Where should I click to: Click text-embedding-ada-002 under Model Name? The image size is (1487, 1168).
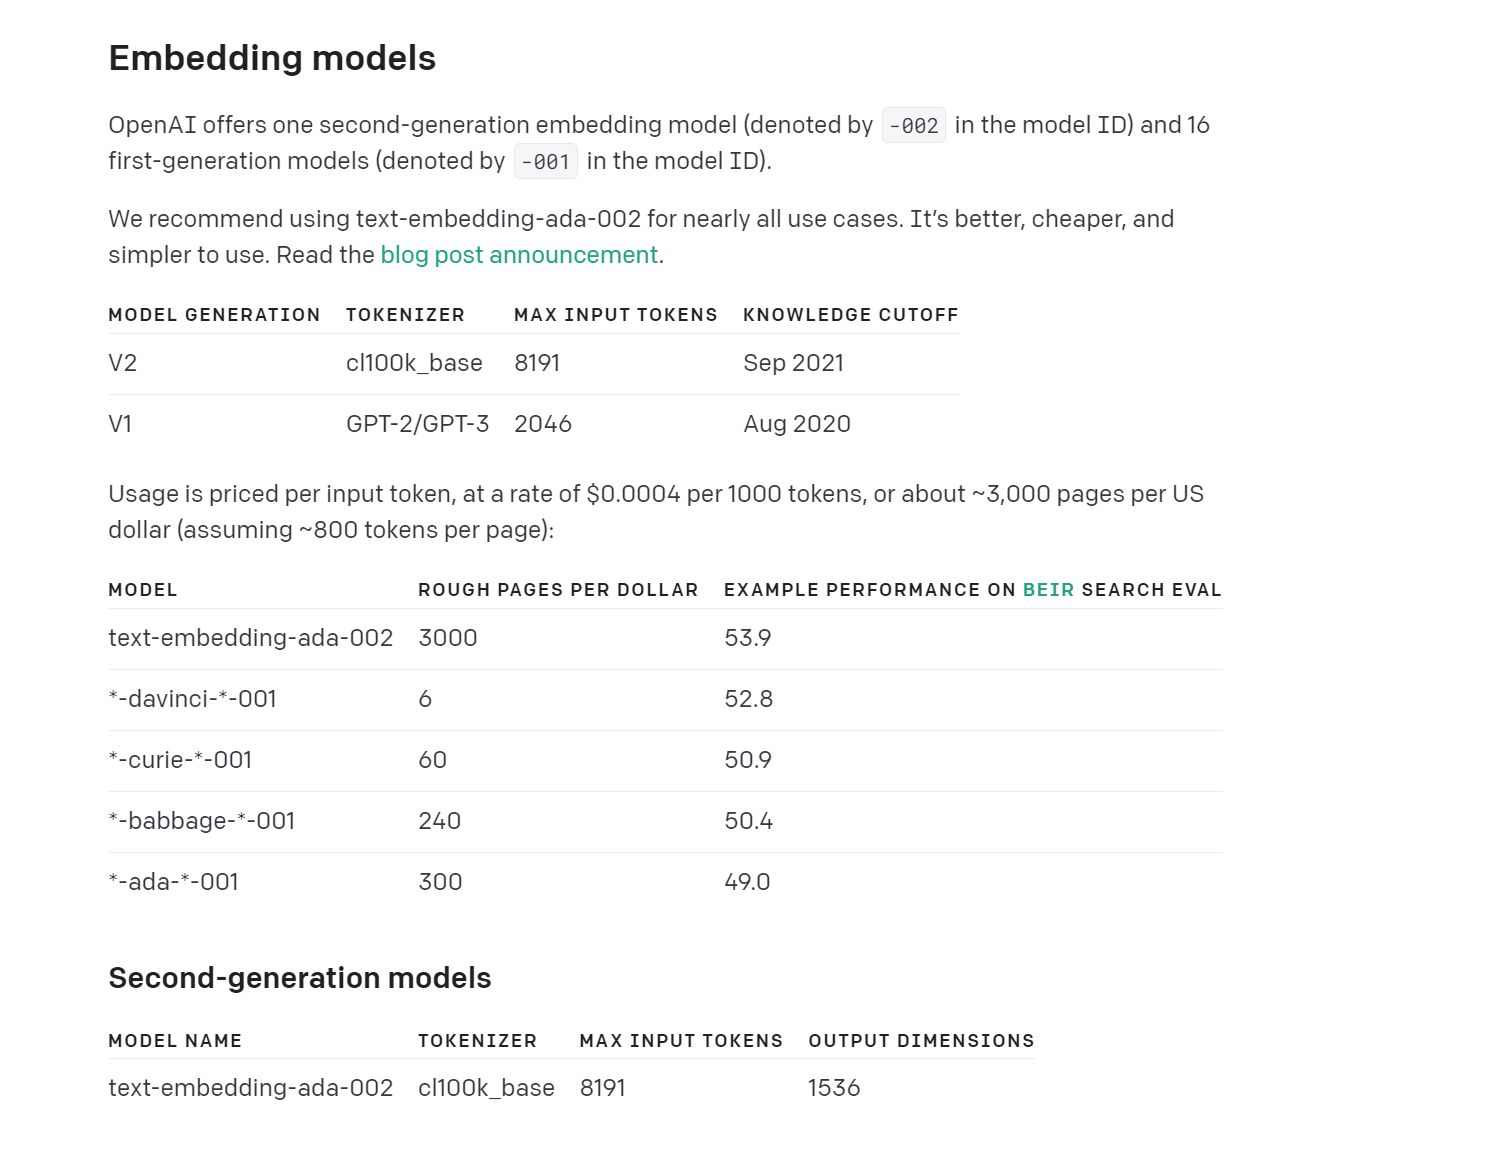coord(251,1088)
